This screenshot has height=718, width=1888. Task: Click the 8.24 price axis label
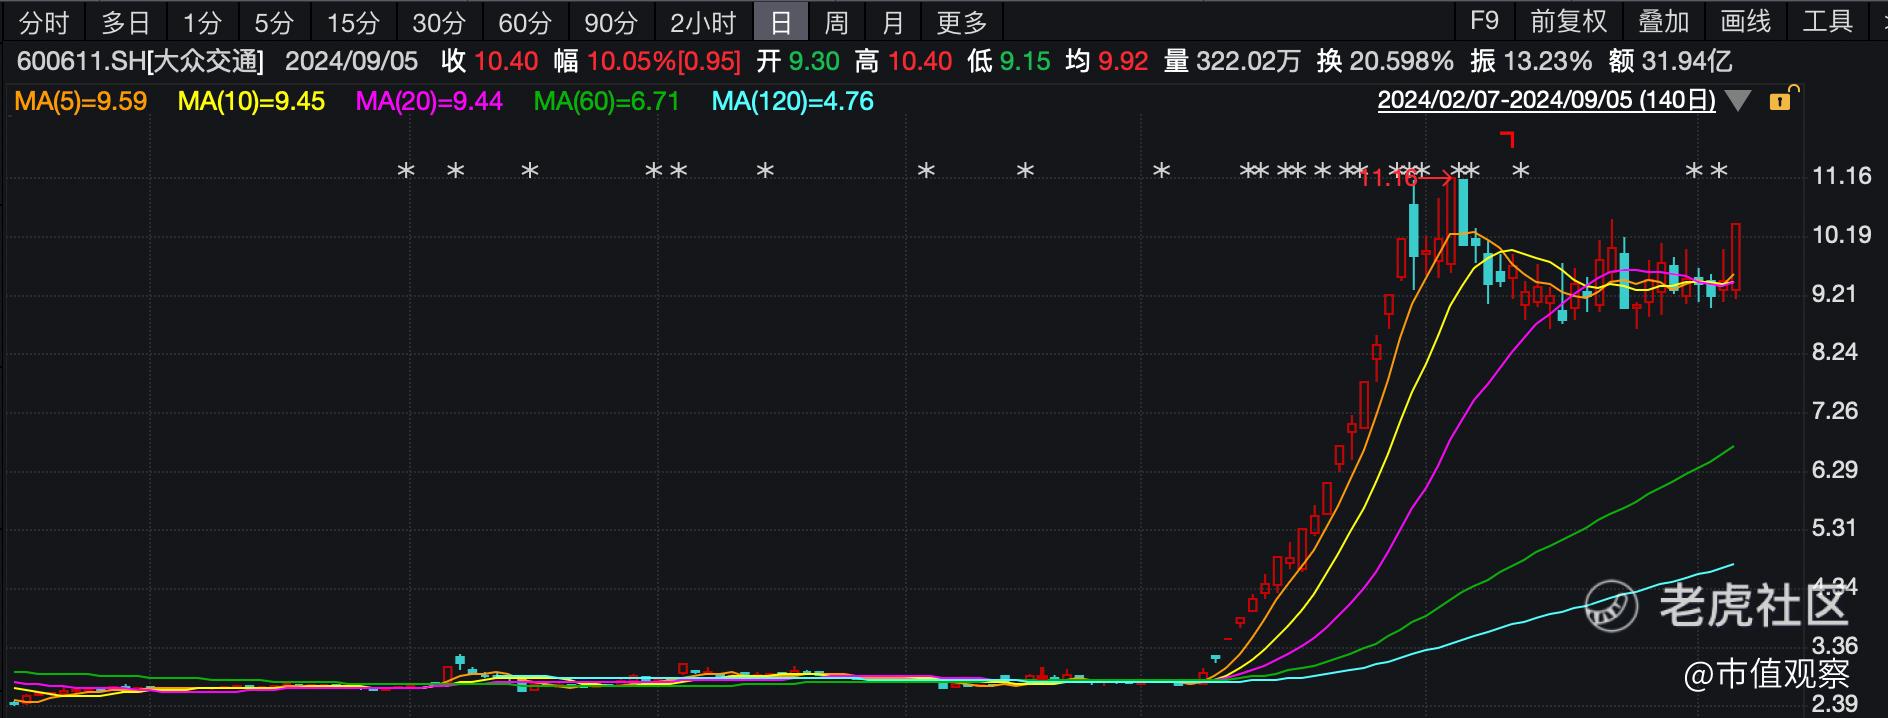pos(1834,352)
